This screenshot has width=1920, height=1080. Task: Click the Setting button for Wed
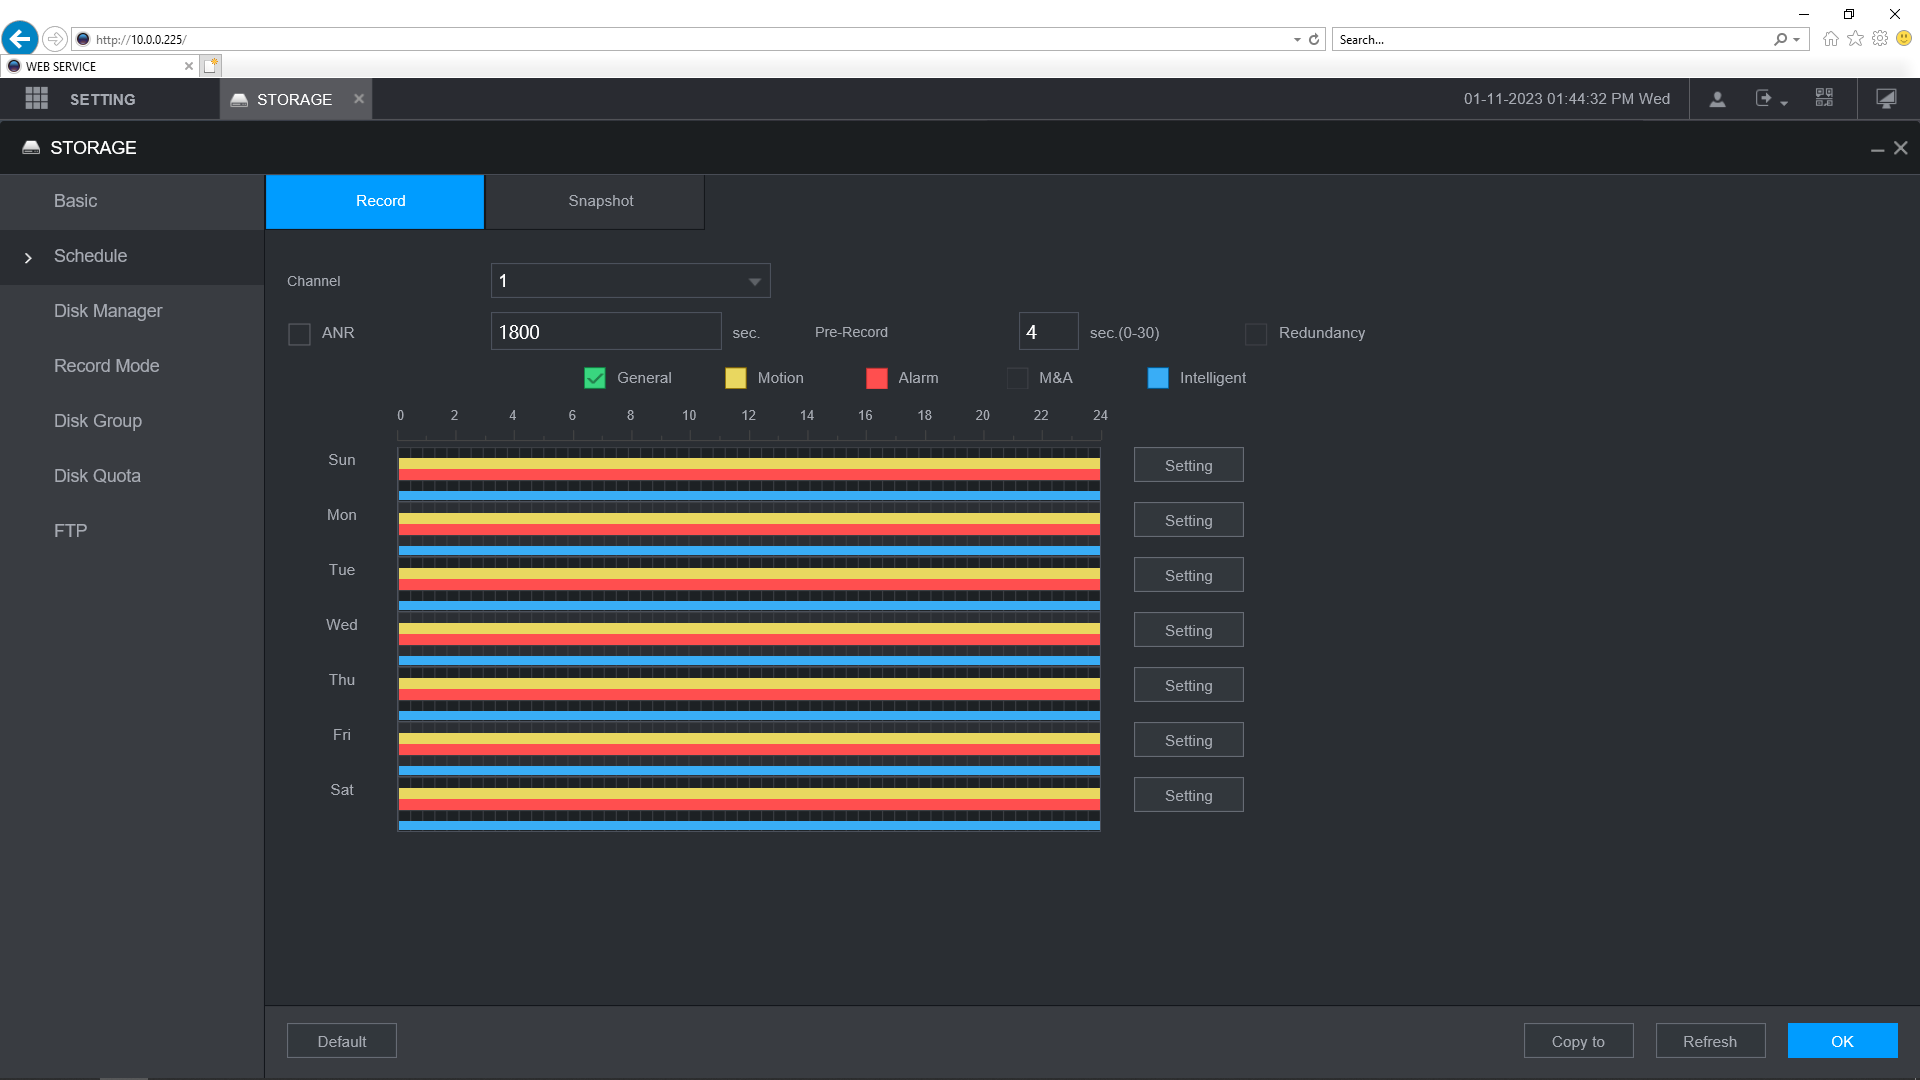point(1188,630)
